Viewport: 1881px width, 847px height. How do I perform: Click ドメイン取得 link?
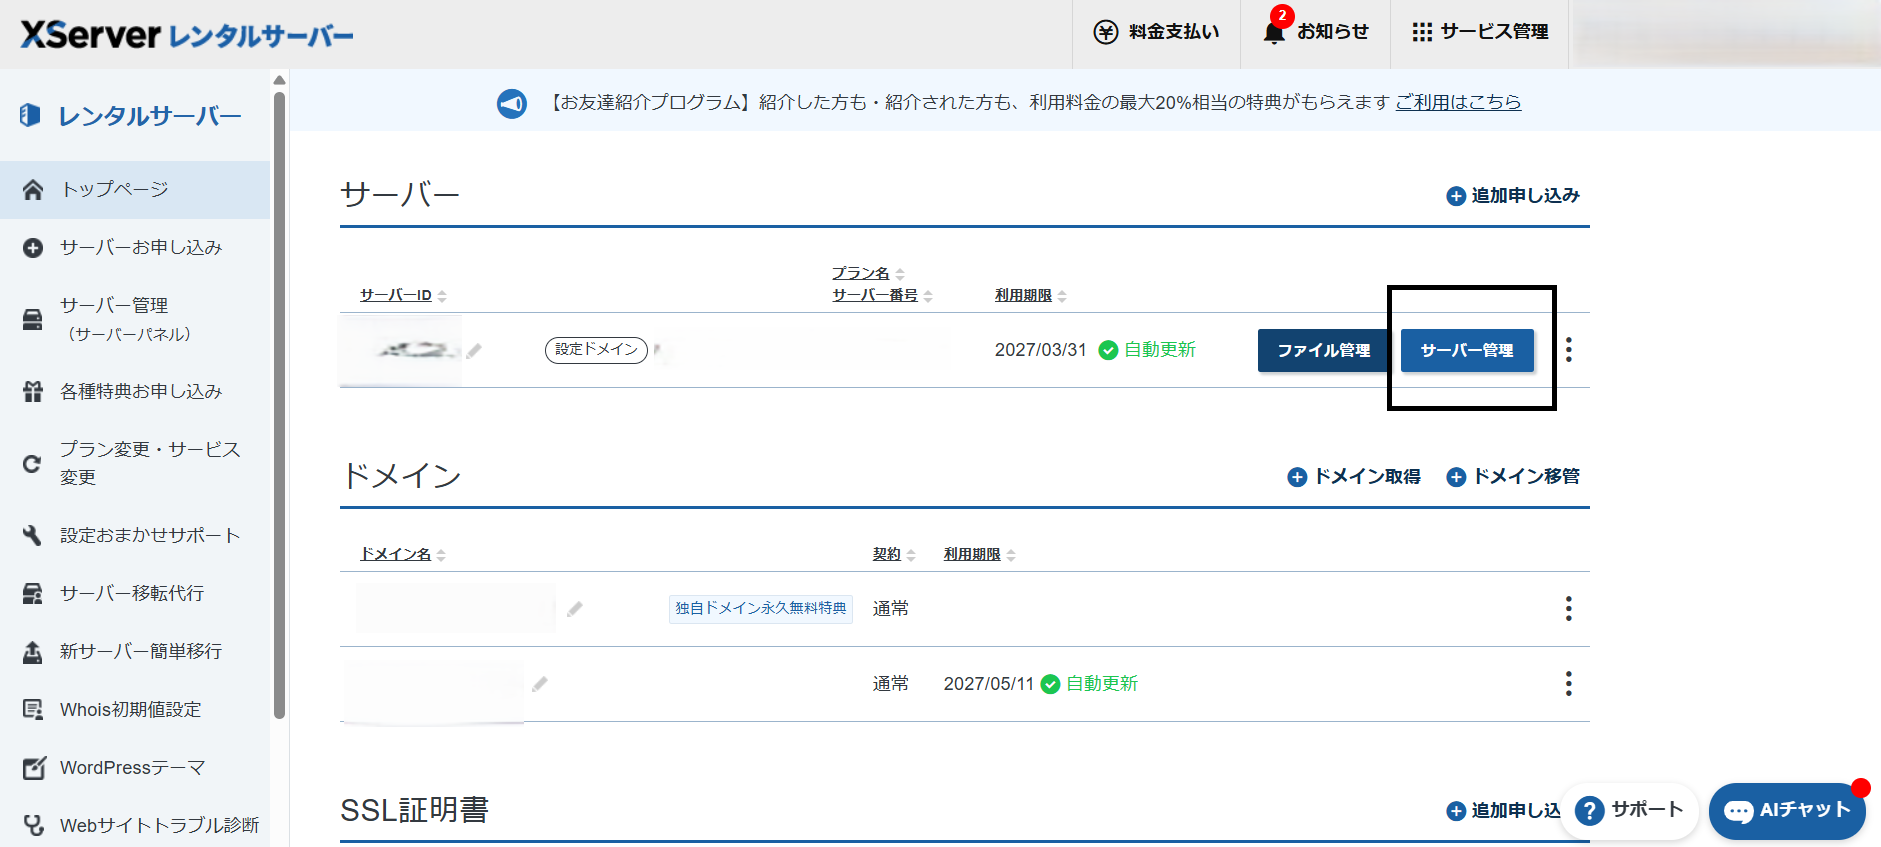(x=1354, y=477)
